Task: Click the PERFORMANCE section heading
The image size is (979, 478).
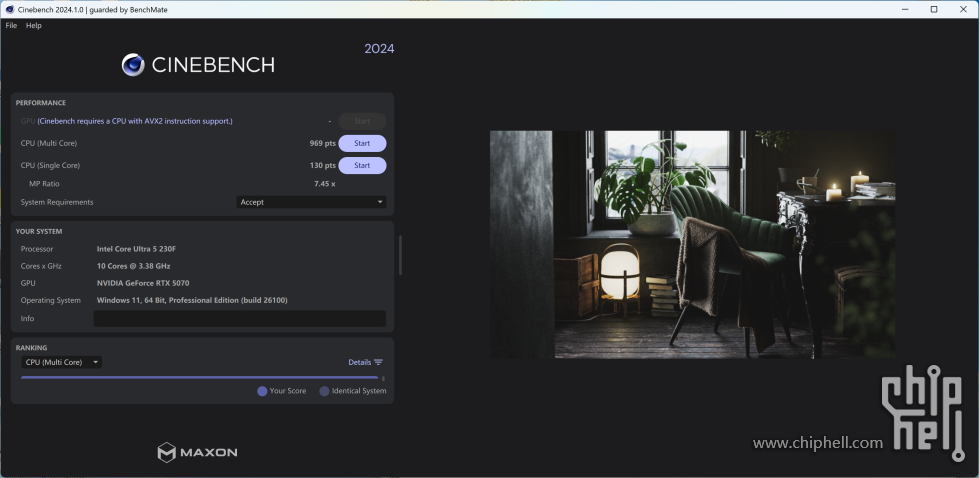Action: point(41,103)
